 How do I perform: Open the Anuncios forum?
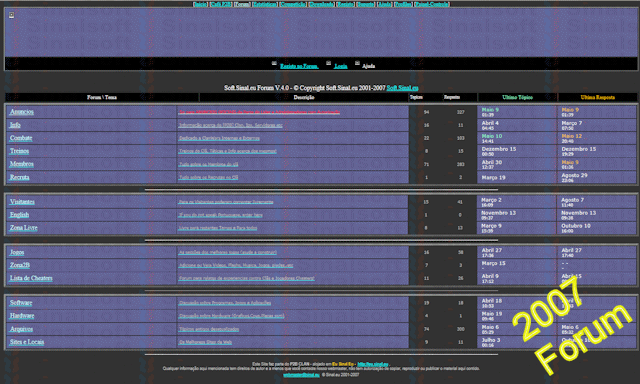click(x=22, y=112)
